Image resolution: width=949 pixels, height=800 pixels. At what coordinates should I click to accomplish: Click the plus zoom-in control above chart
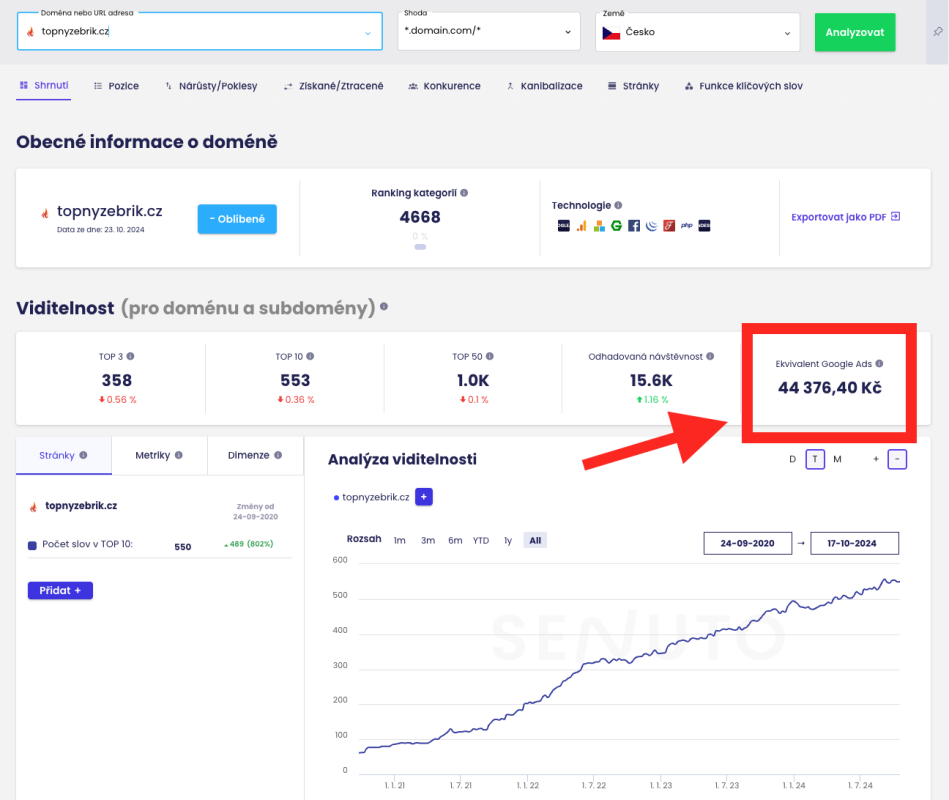[x=875, y=459]
